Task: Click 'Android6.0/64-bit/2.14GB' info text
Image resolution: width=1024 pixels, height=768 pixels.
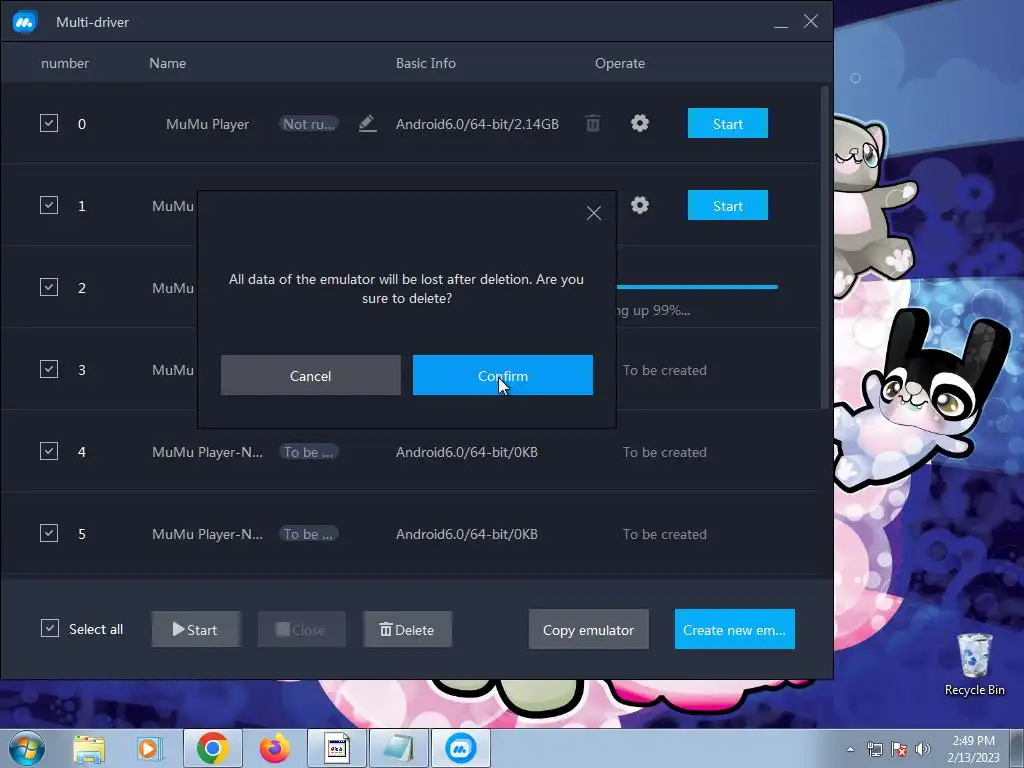Action: [x=477, y=124]
